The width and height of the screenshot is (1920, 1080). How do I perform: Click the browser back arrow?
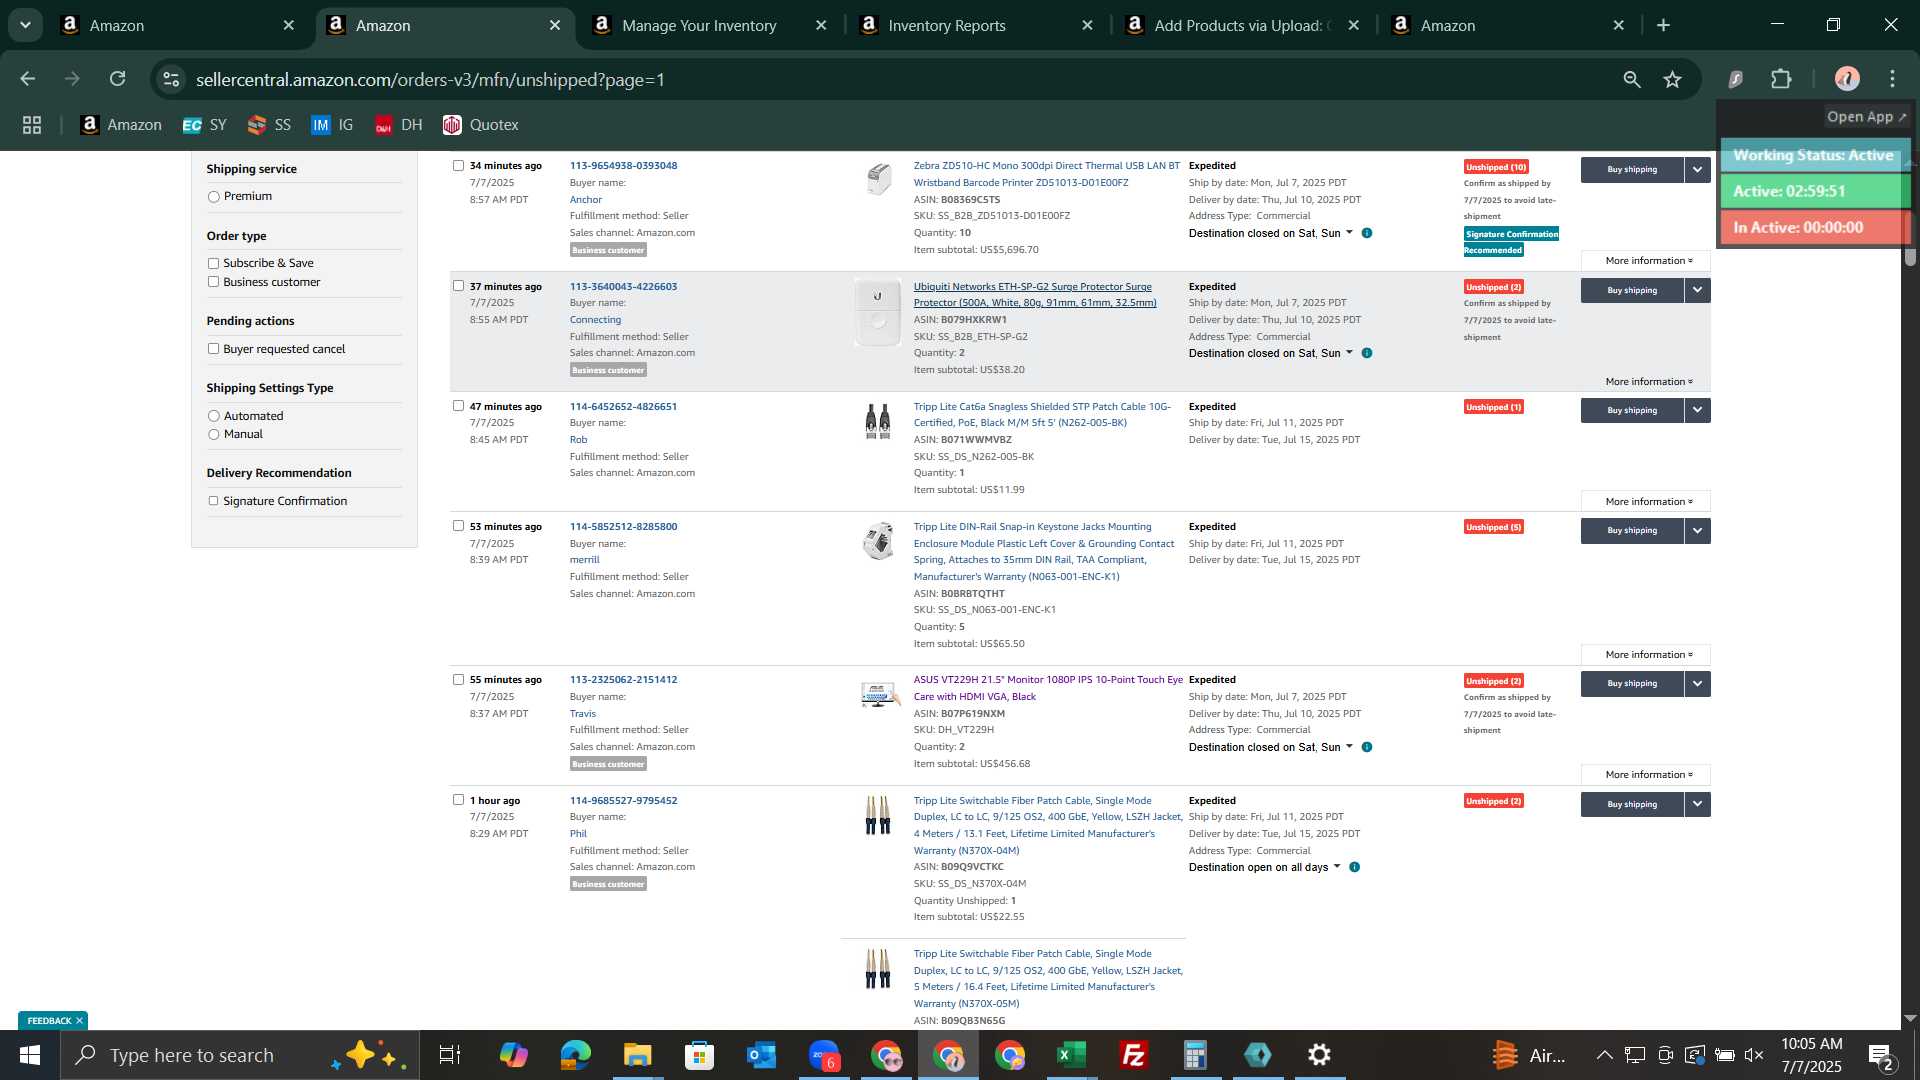click(x=28, y=79)
